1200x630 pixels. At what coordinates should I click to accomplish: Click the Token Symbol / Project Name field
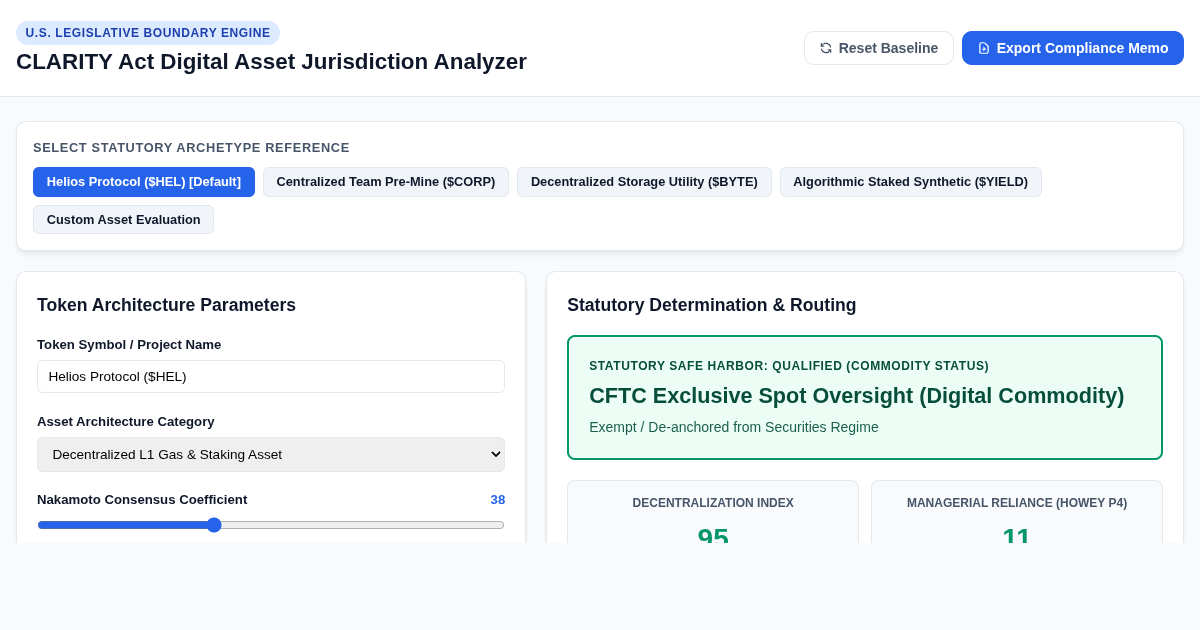click(x=271, y=376)
